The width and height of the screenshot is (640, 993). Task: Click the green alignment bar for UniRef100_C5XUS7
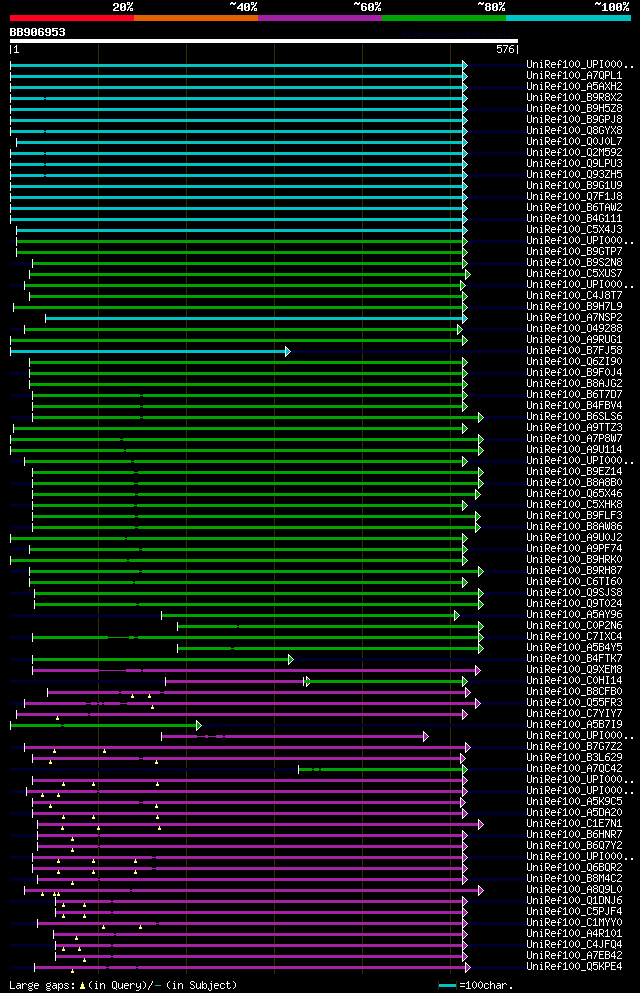point(248,274)
